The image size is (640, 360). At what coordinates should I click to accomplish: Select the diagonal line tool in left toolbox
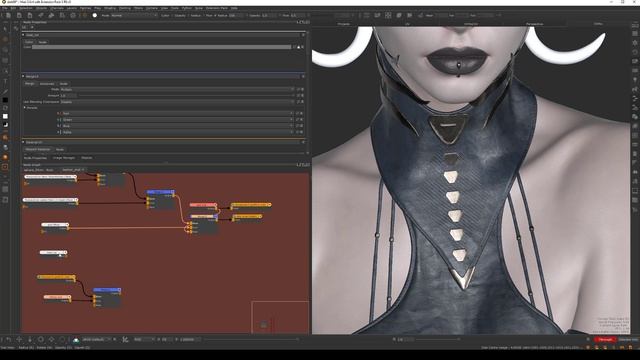(x=5, y=91)
